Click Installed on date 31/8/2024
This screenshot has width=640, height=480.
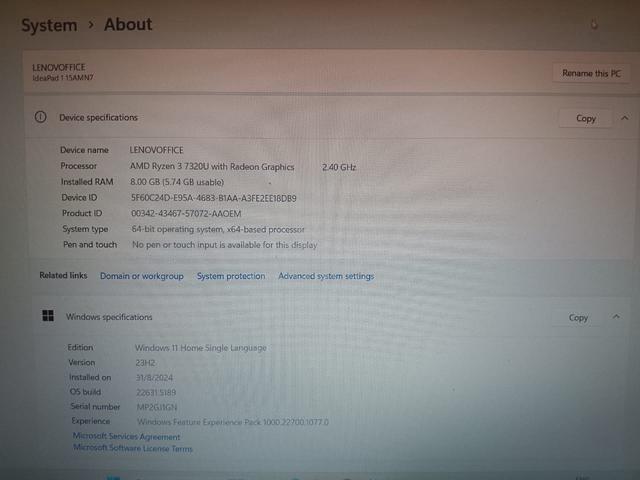tap(154, 378)
